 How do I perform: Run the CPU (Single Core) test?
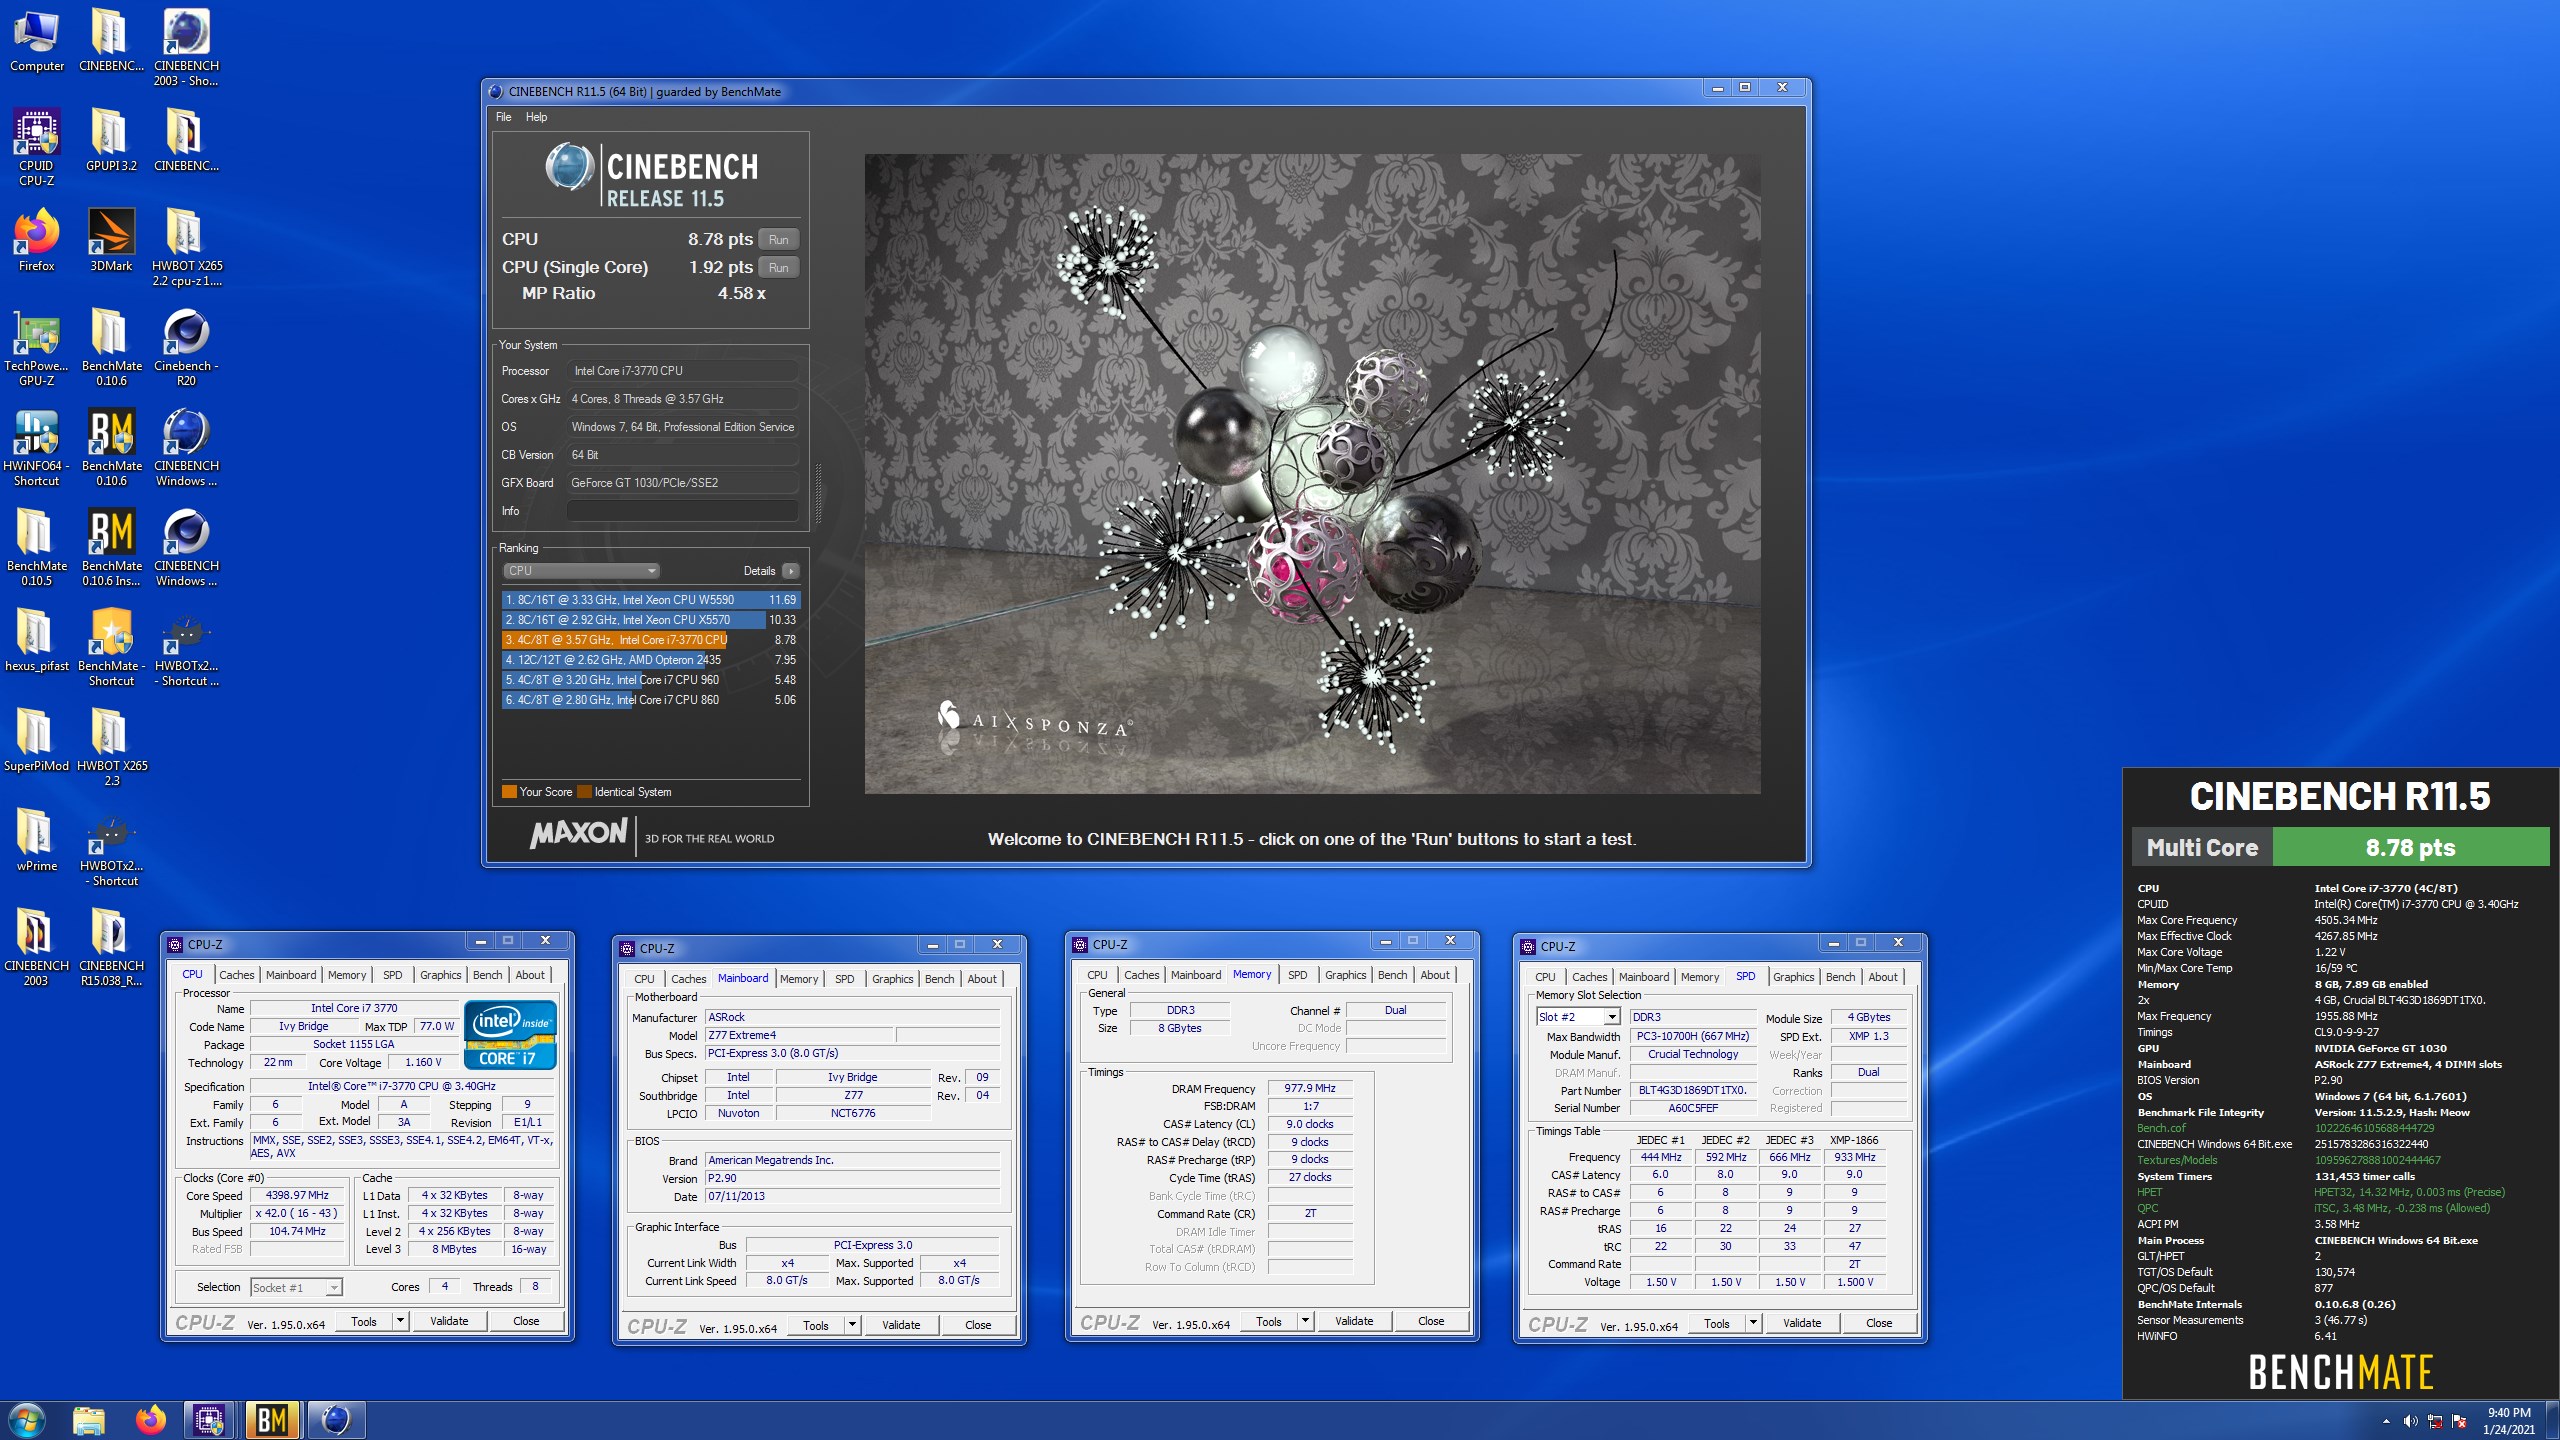(x=779, y=267)
